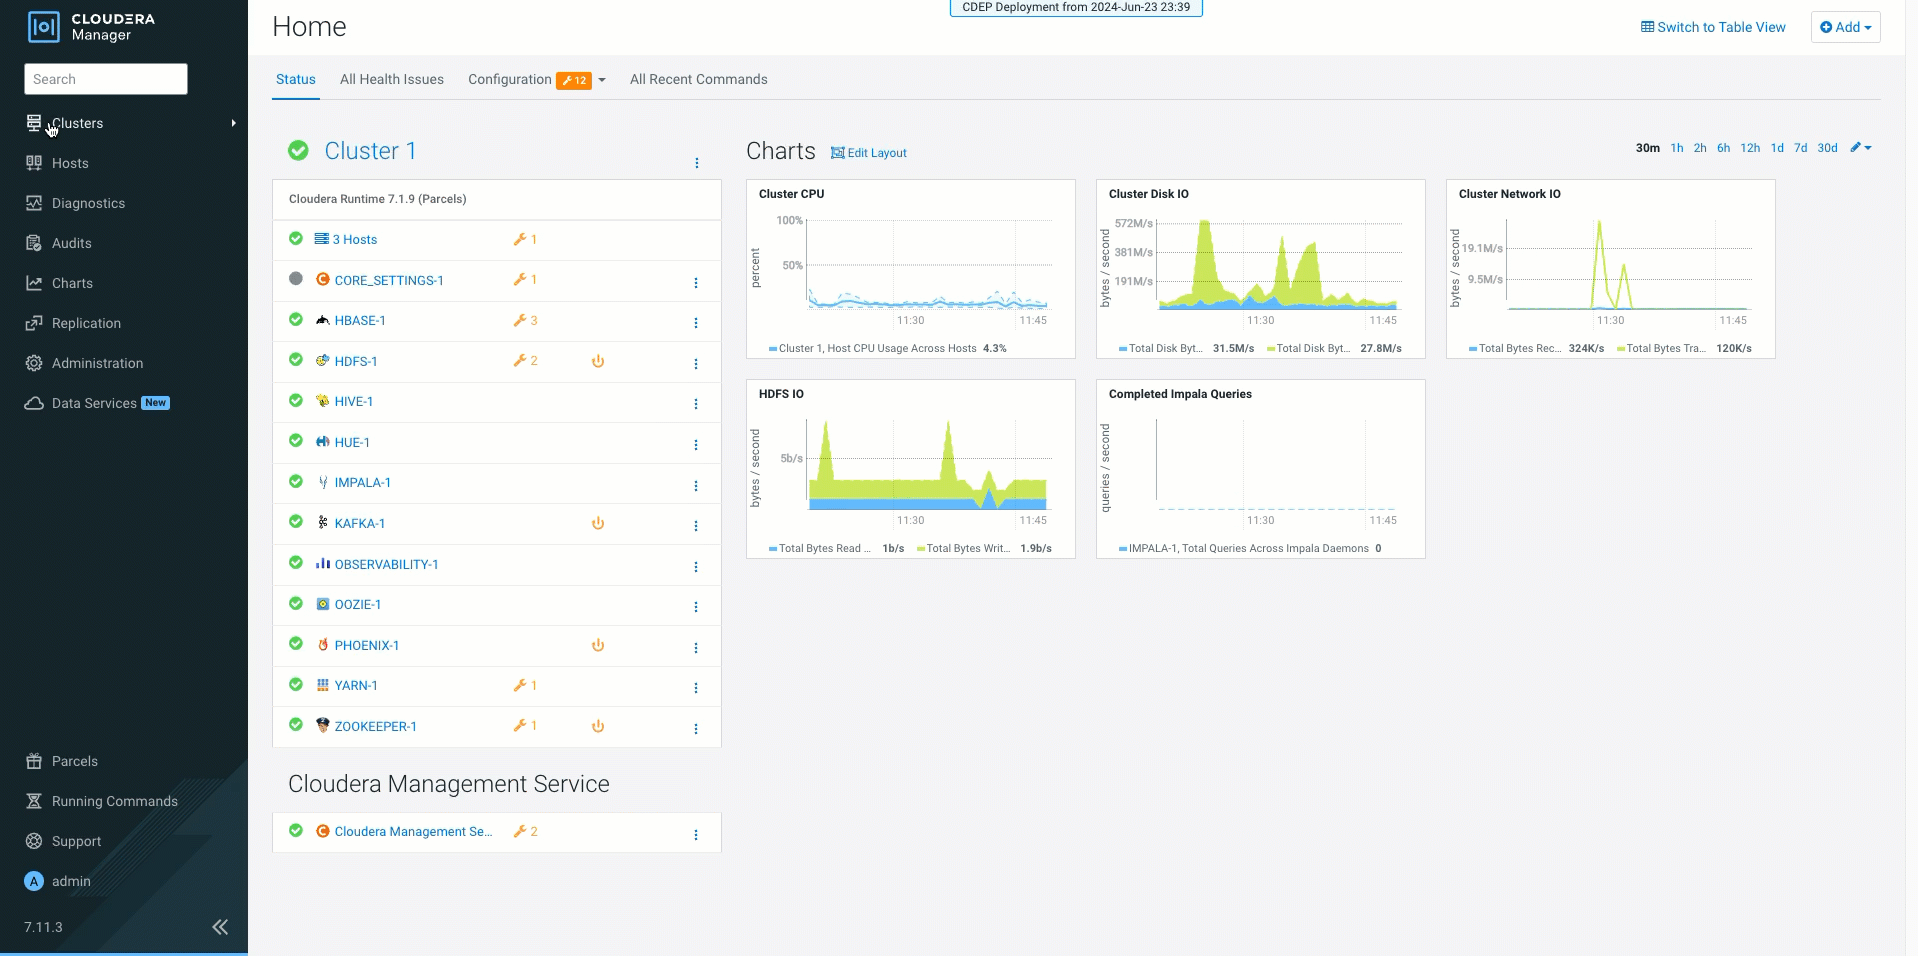Click the HDFS-1 restart-needed power icon
The image size is (1918, 956).
(598, 362)
